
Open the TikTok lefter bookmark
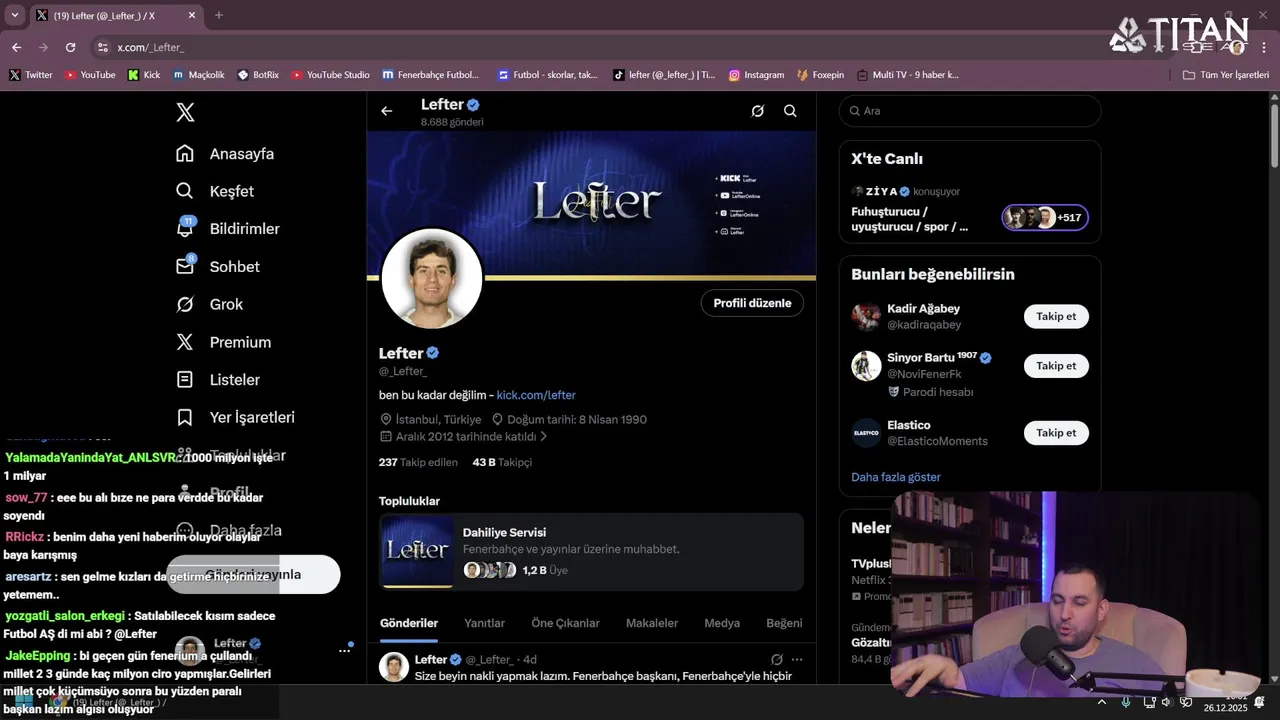(664, 75)
